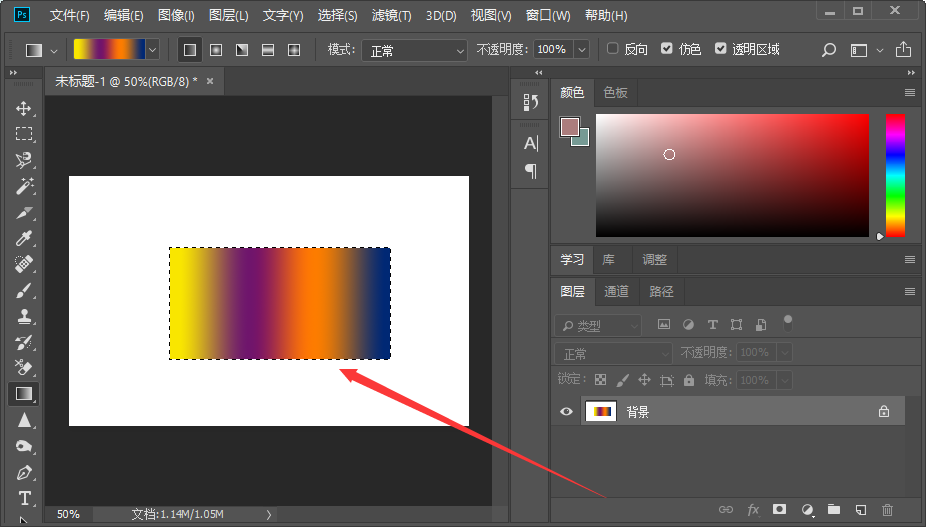Open the history panel icon

530,103
